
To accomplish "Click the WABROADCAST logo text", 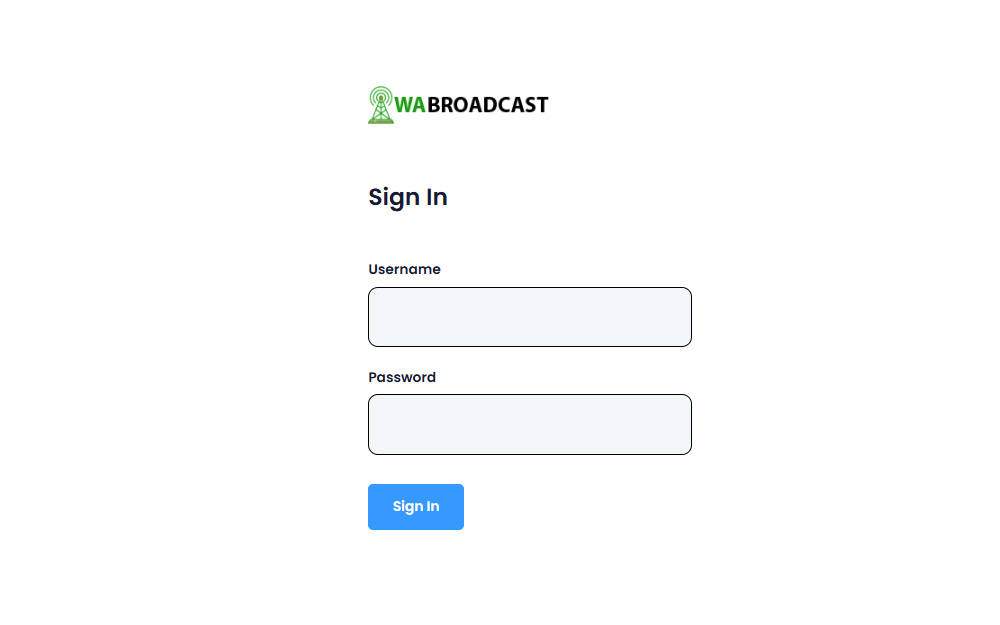I will [x=471, y=105].
